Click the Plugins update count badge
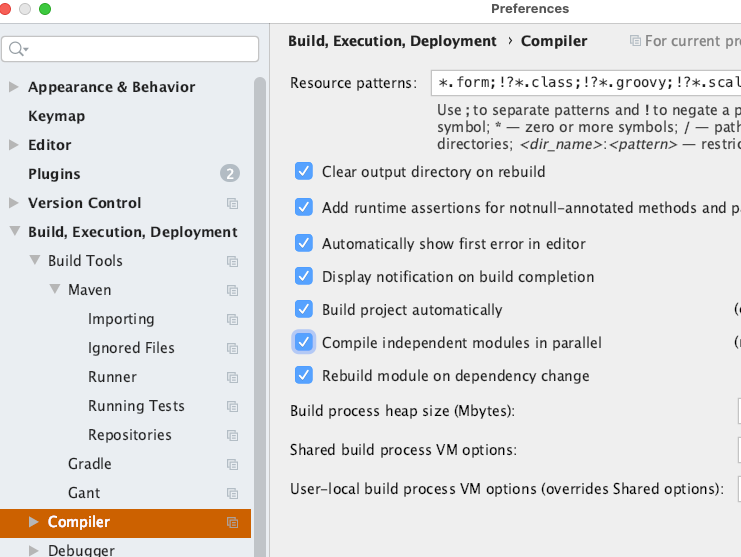This screenshot has width=741, height=557. (x=230, y=173)
